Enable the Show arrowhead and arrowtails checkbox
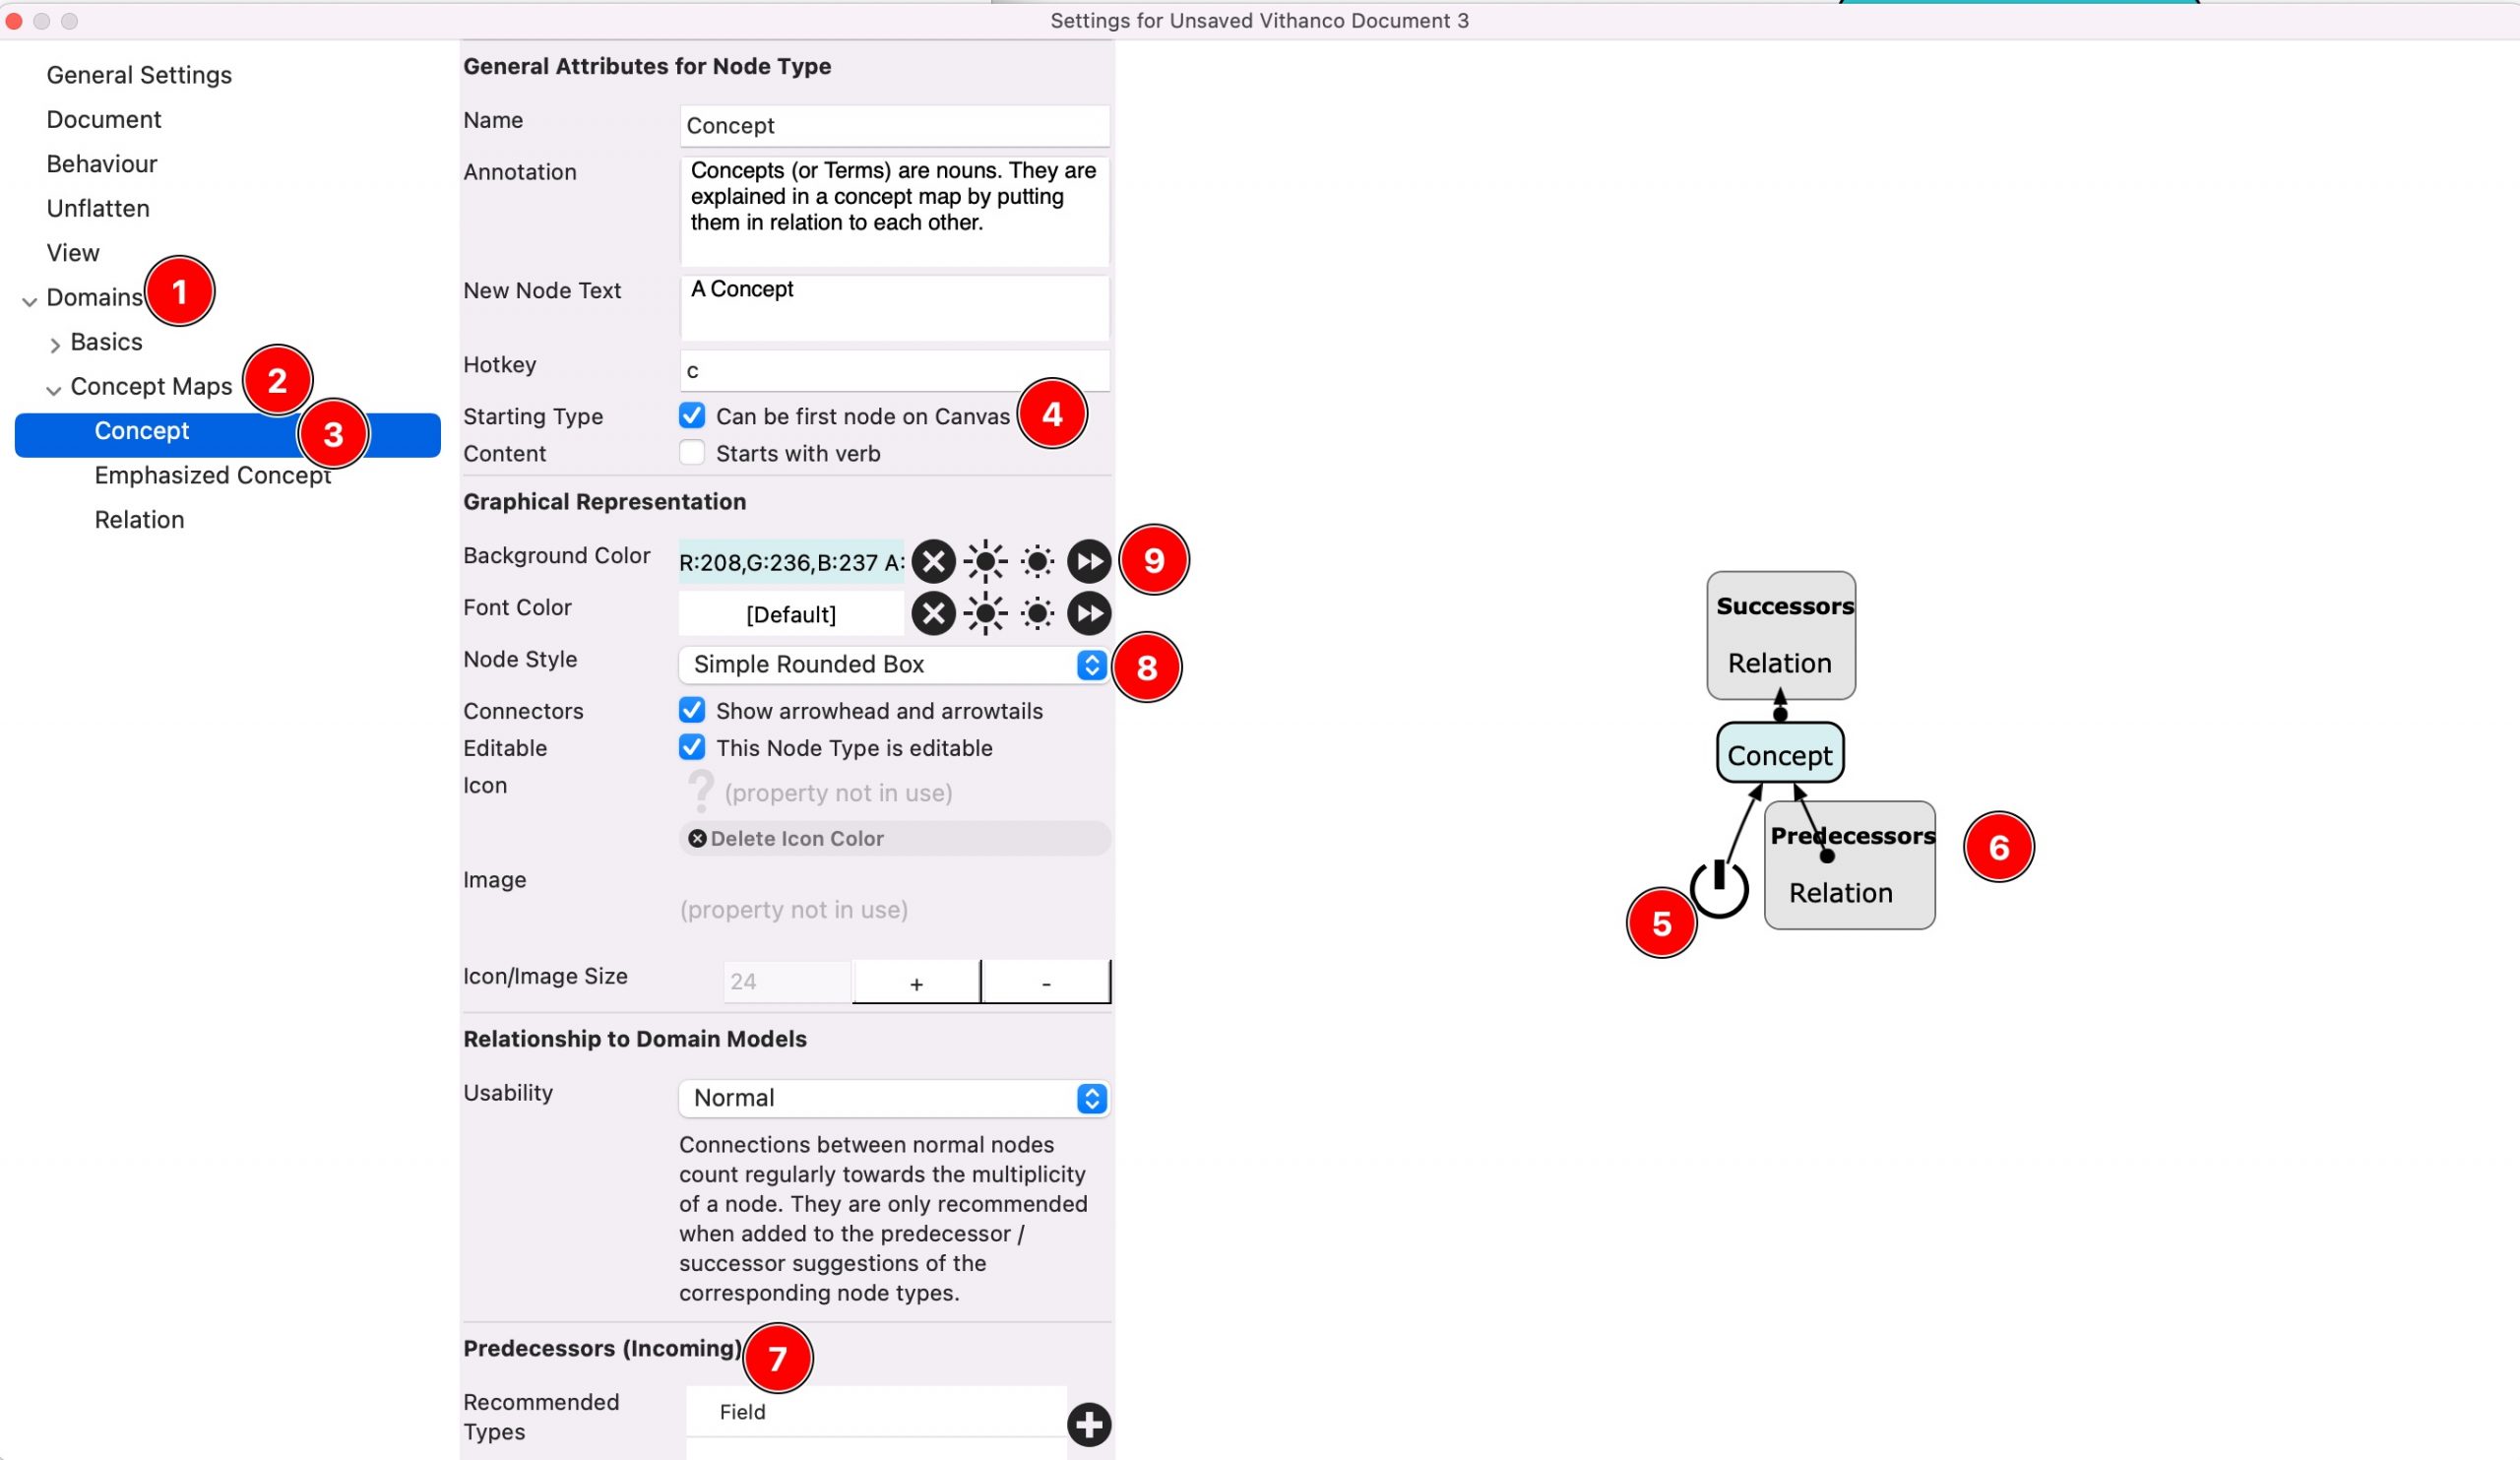This screenshot has width=2520, height=1460. [x=692, y=709]
